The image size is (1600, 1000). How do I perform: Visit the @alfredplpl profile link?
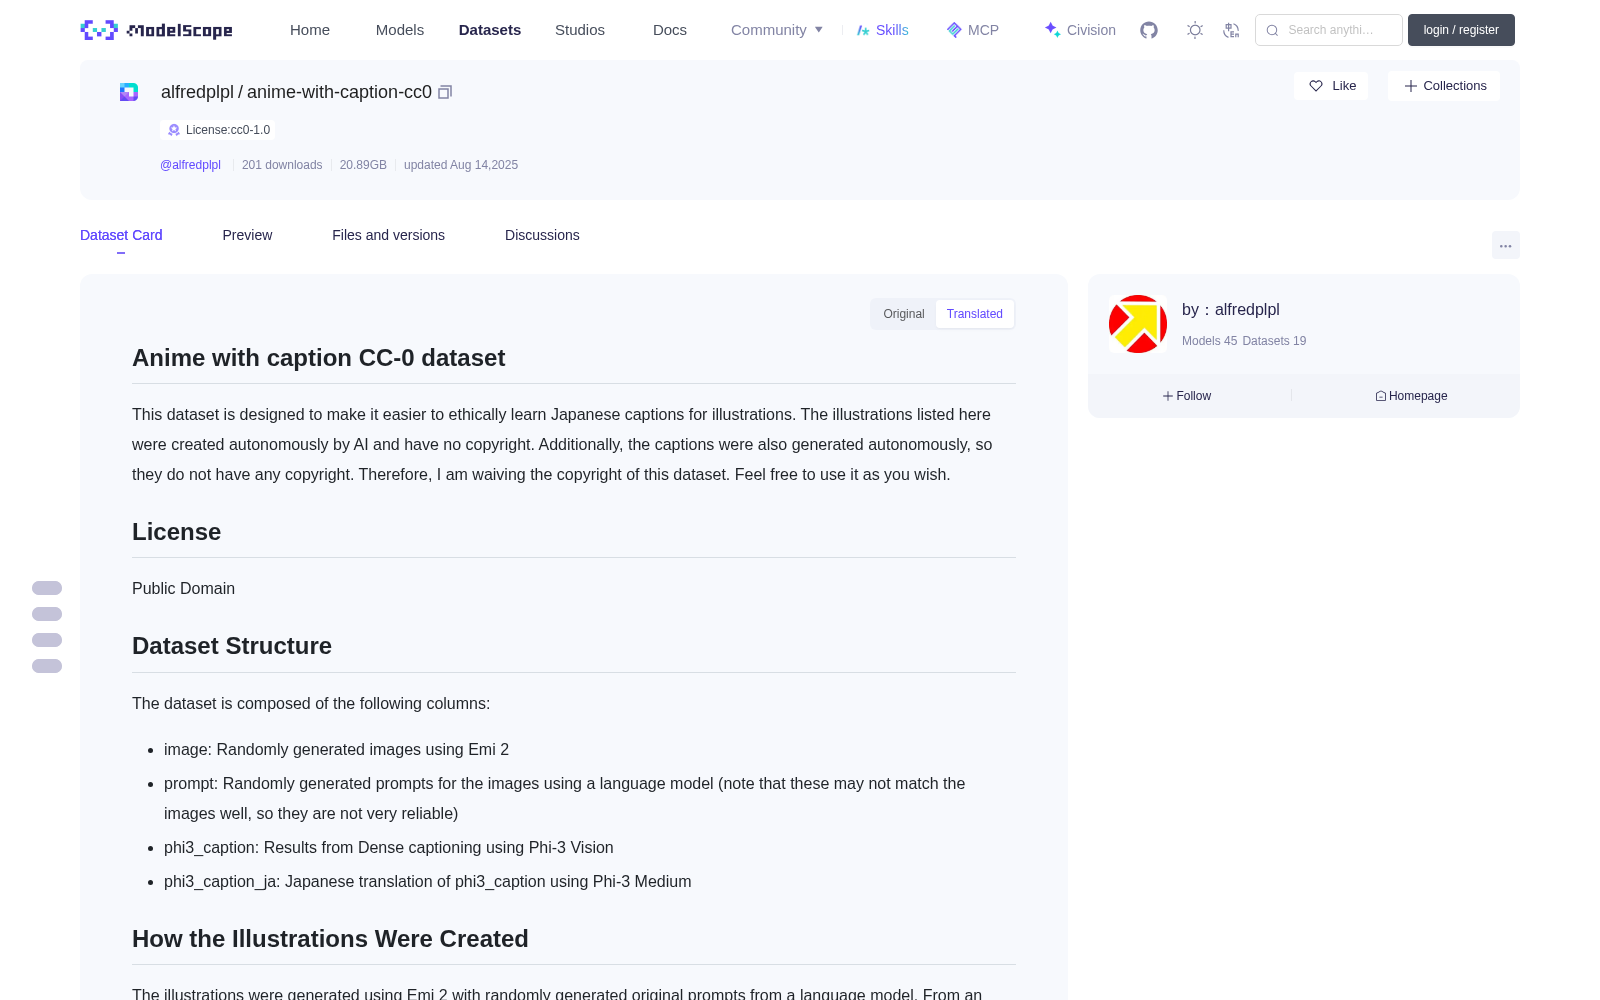[x=190, y=165]
